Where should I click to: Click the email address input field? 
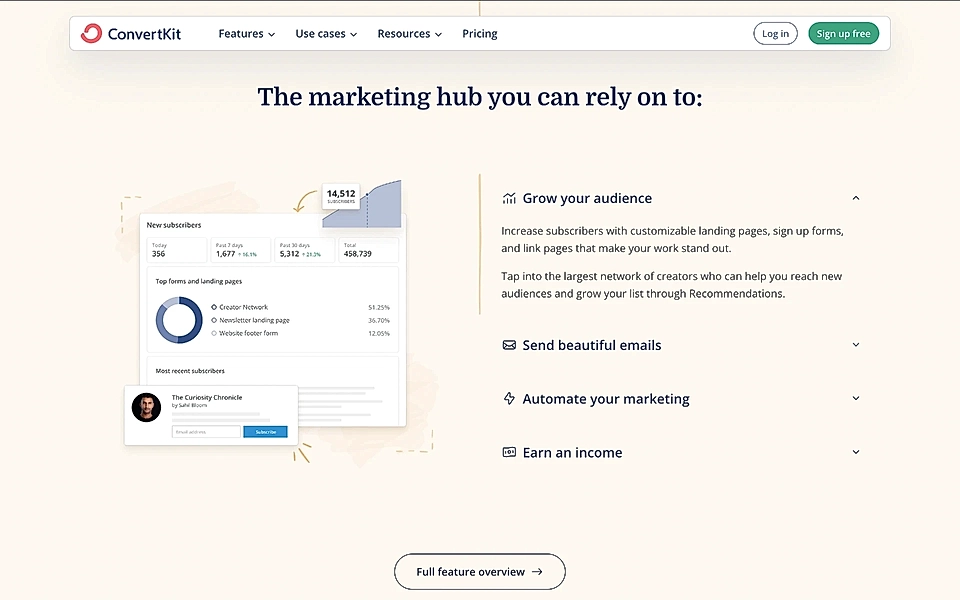(x=206, y=431)
